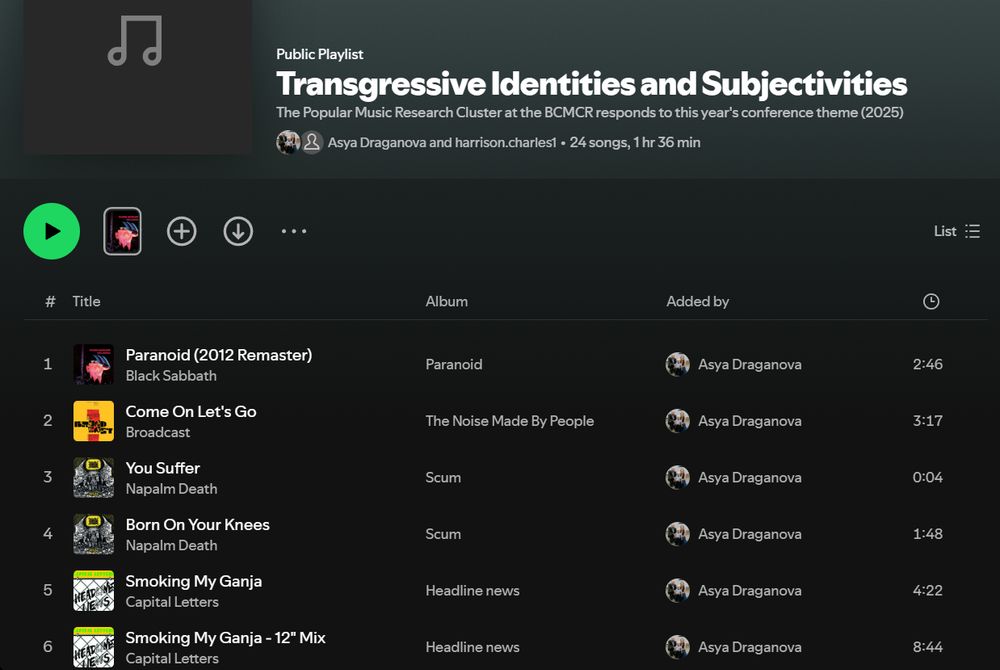Click You Suffer cover art thumbnail

point(94,477)
